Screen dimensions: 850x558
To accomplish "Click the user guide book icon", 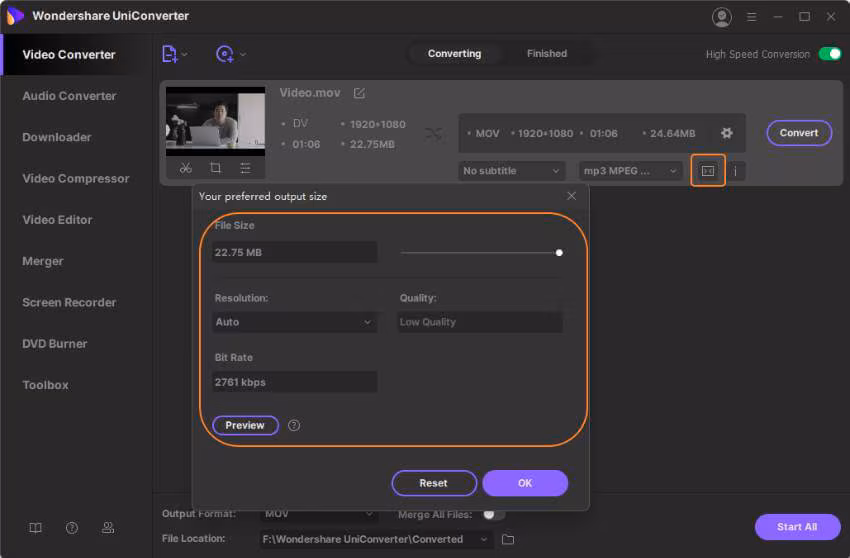I will pyautogui.click(x=35, y=528).
